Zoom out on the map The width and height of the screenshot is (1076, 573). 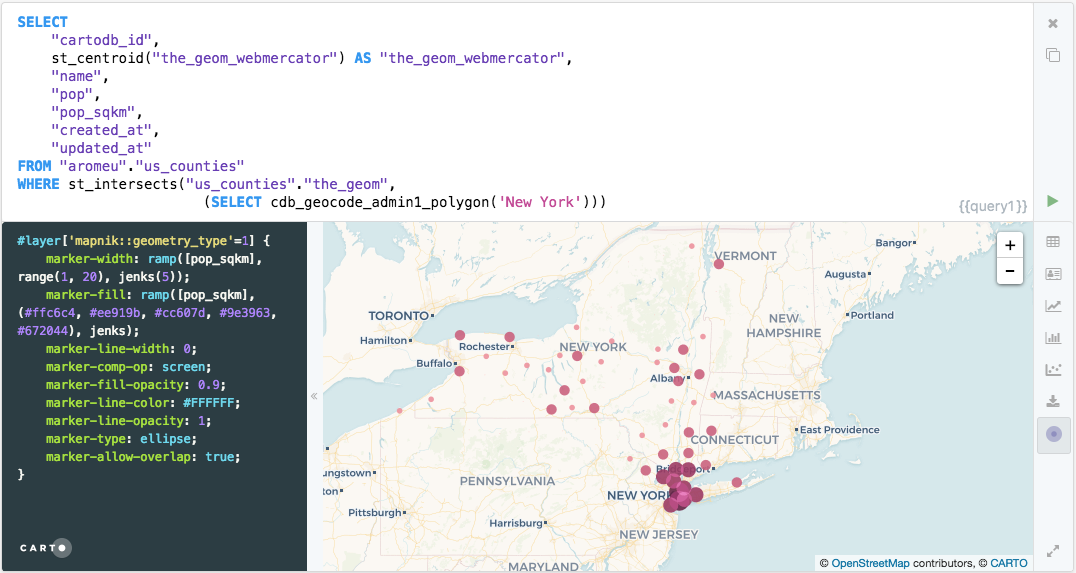(x=1009, y=271)
